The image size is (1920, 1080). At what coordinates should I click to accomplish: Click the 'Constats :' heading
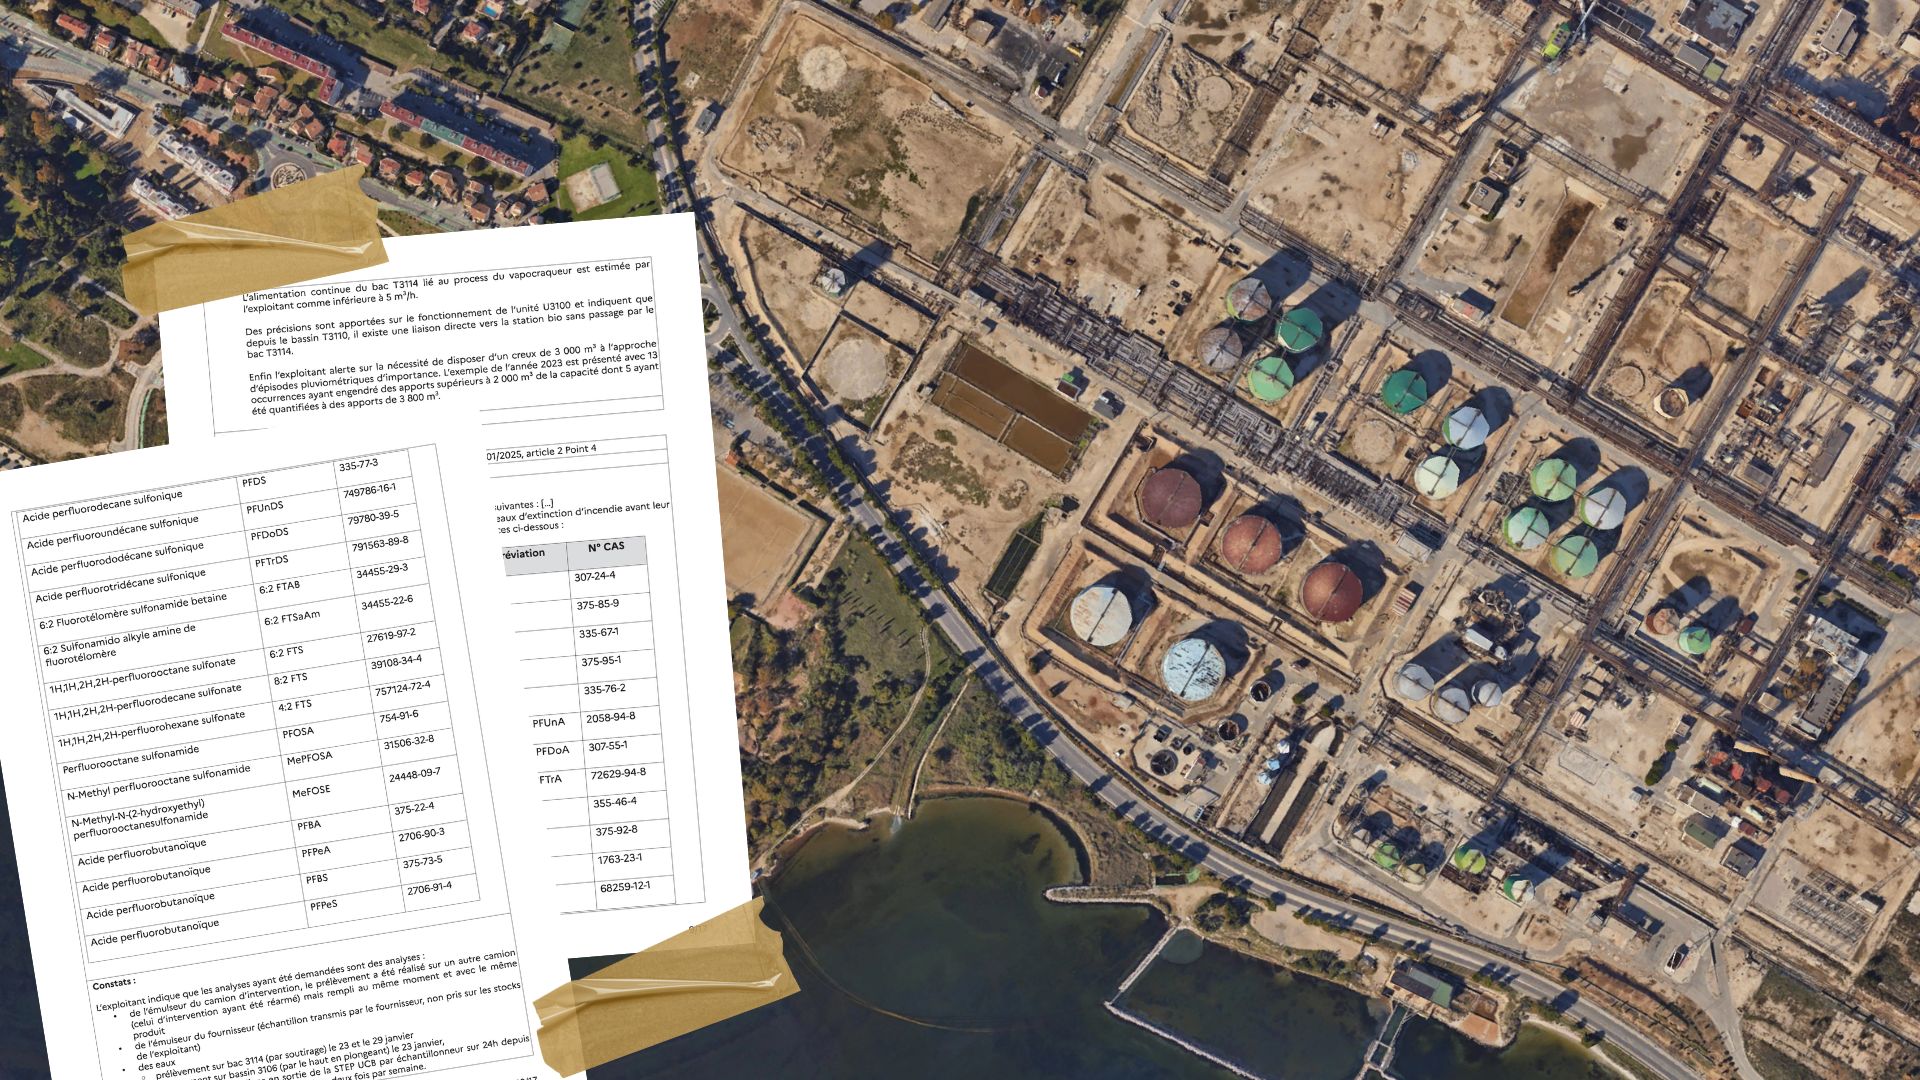pyautogui.click(x=112, y=983)
